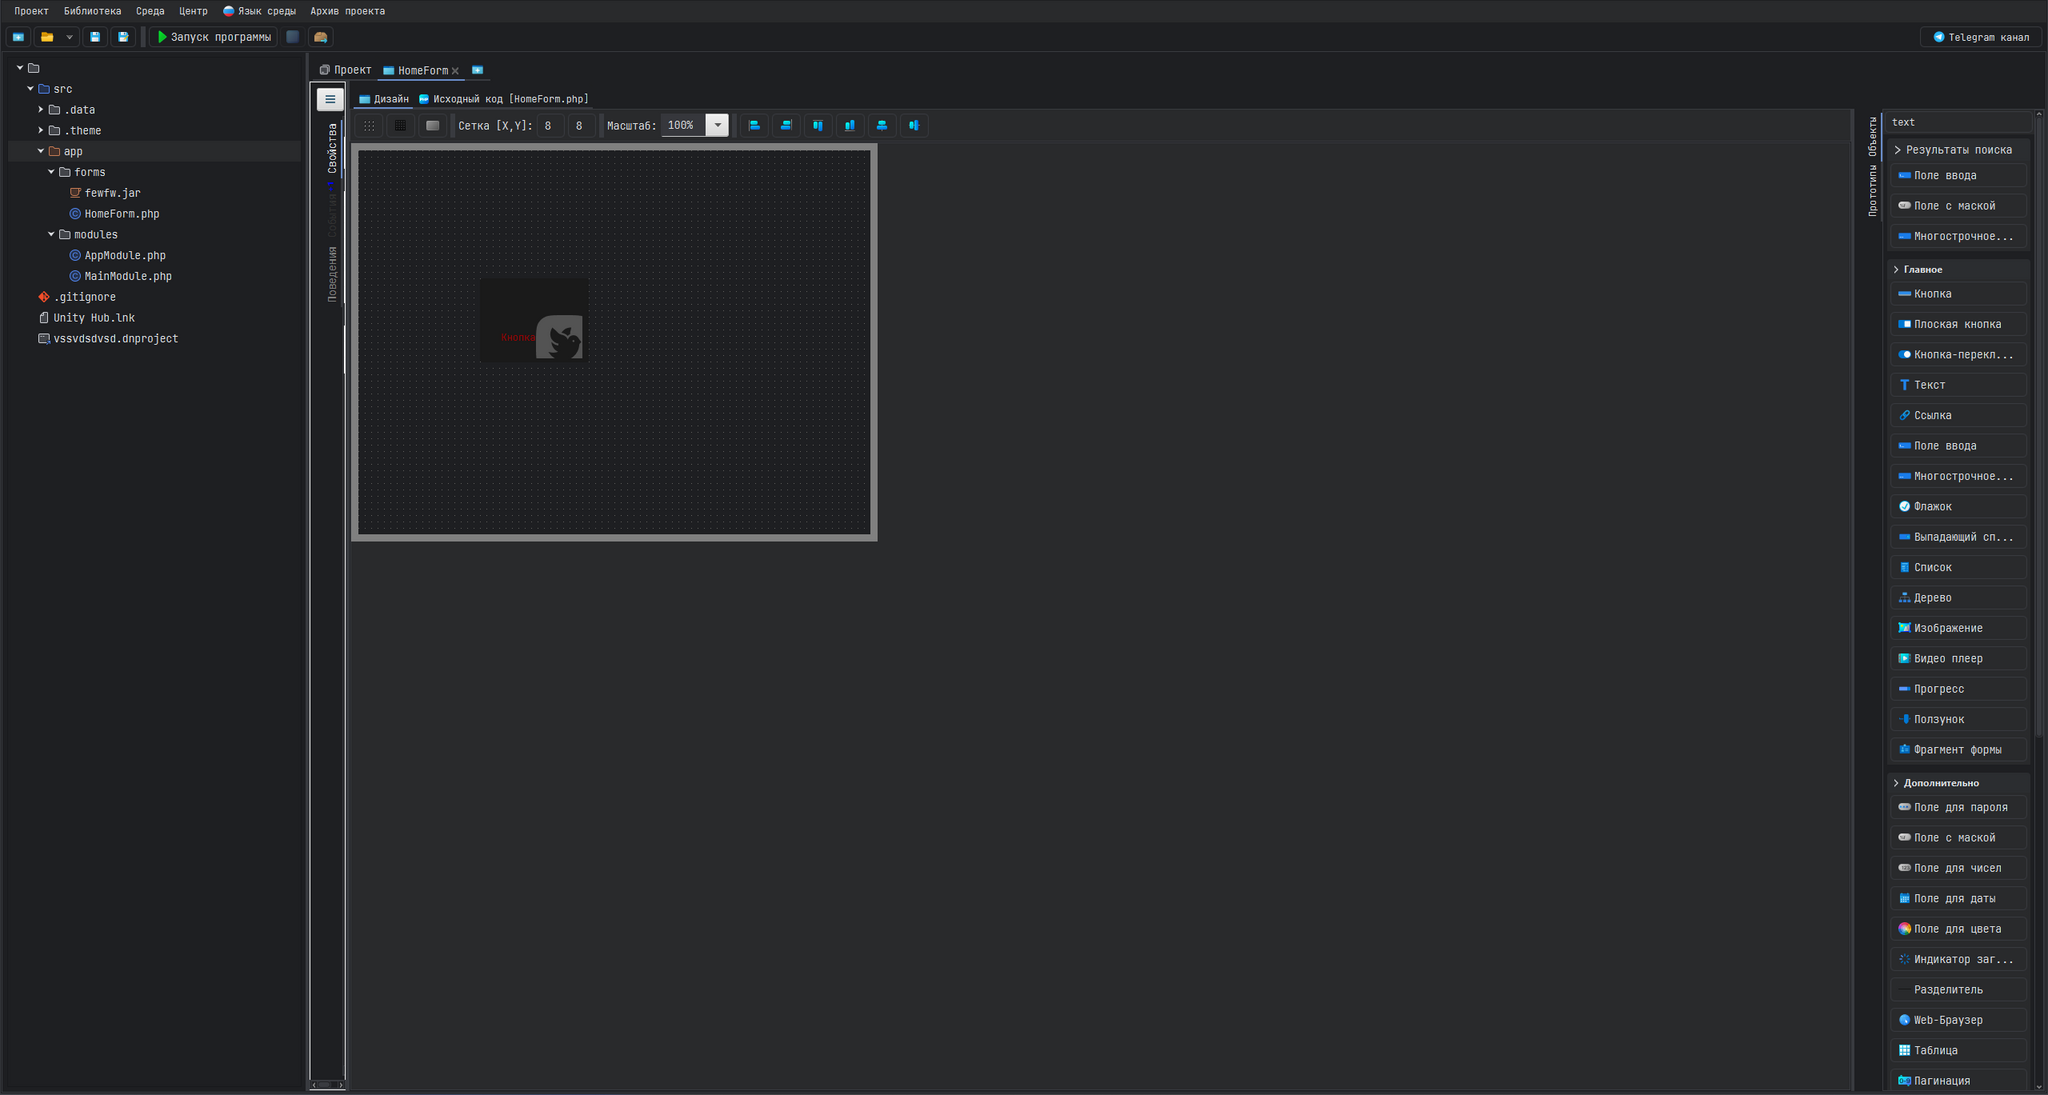2048x1095 pixels.
Task: Click the new form icon beside HomeForm tab
Action: pos(478,70)
